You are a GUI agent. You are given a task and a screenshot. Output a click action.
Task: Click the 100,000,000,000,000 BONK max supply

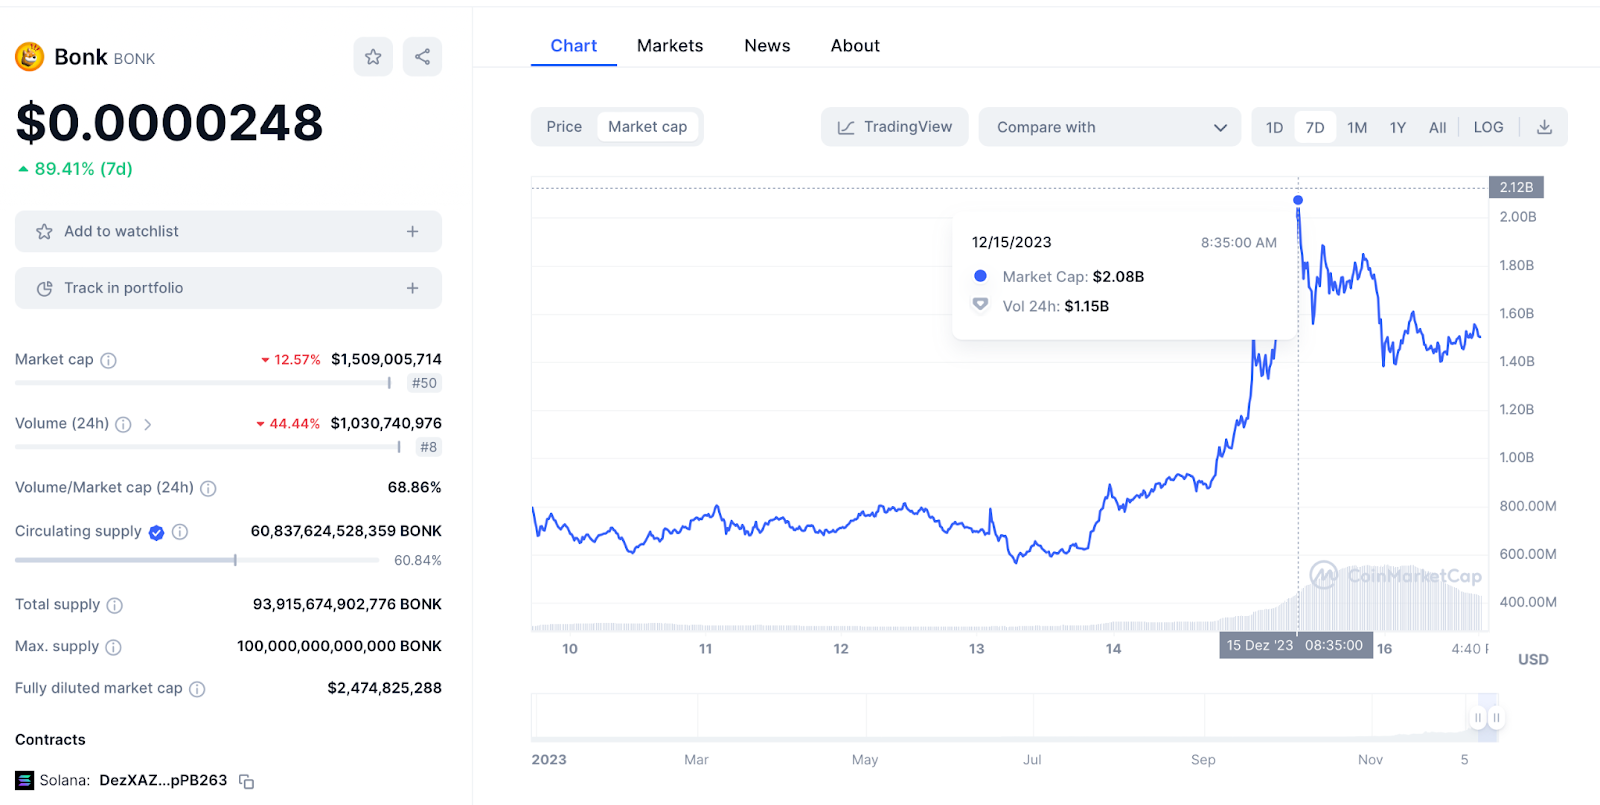[339, 646]
